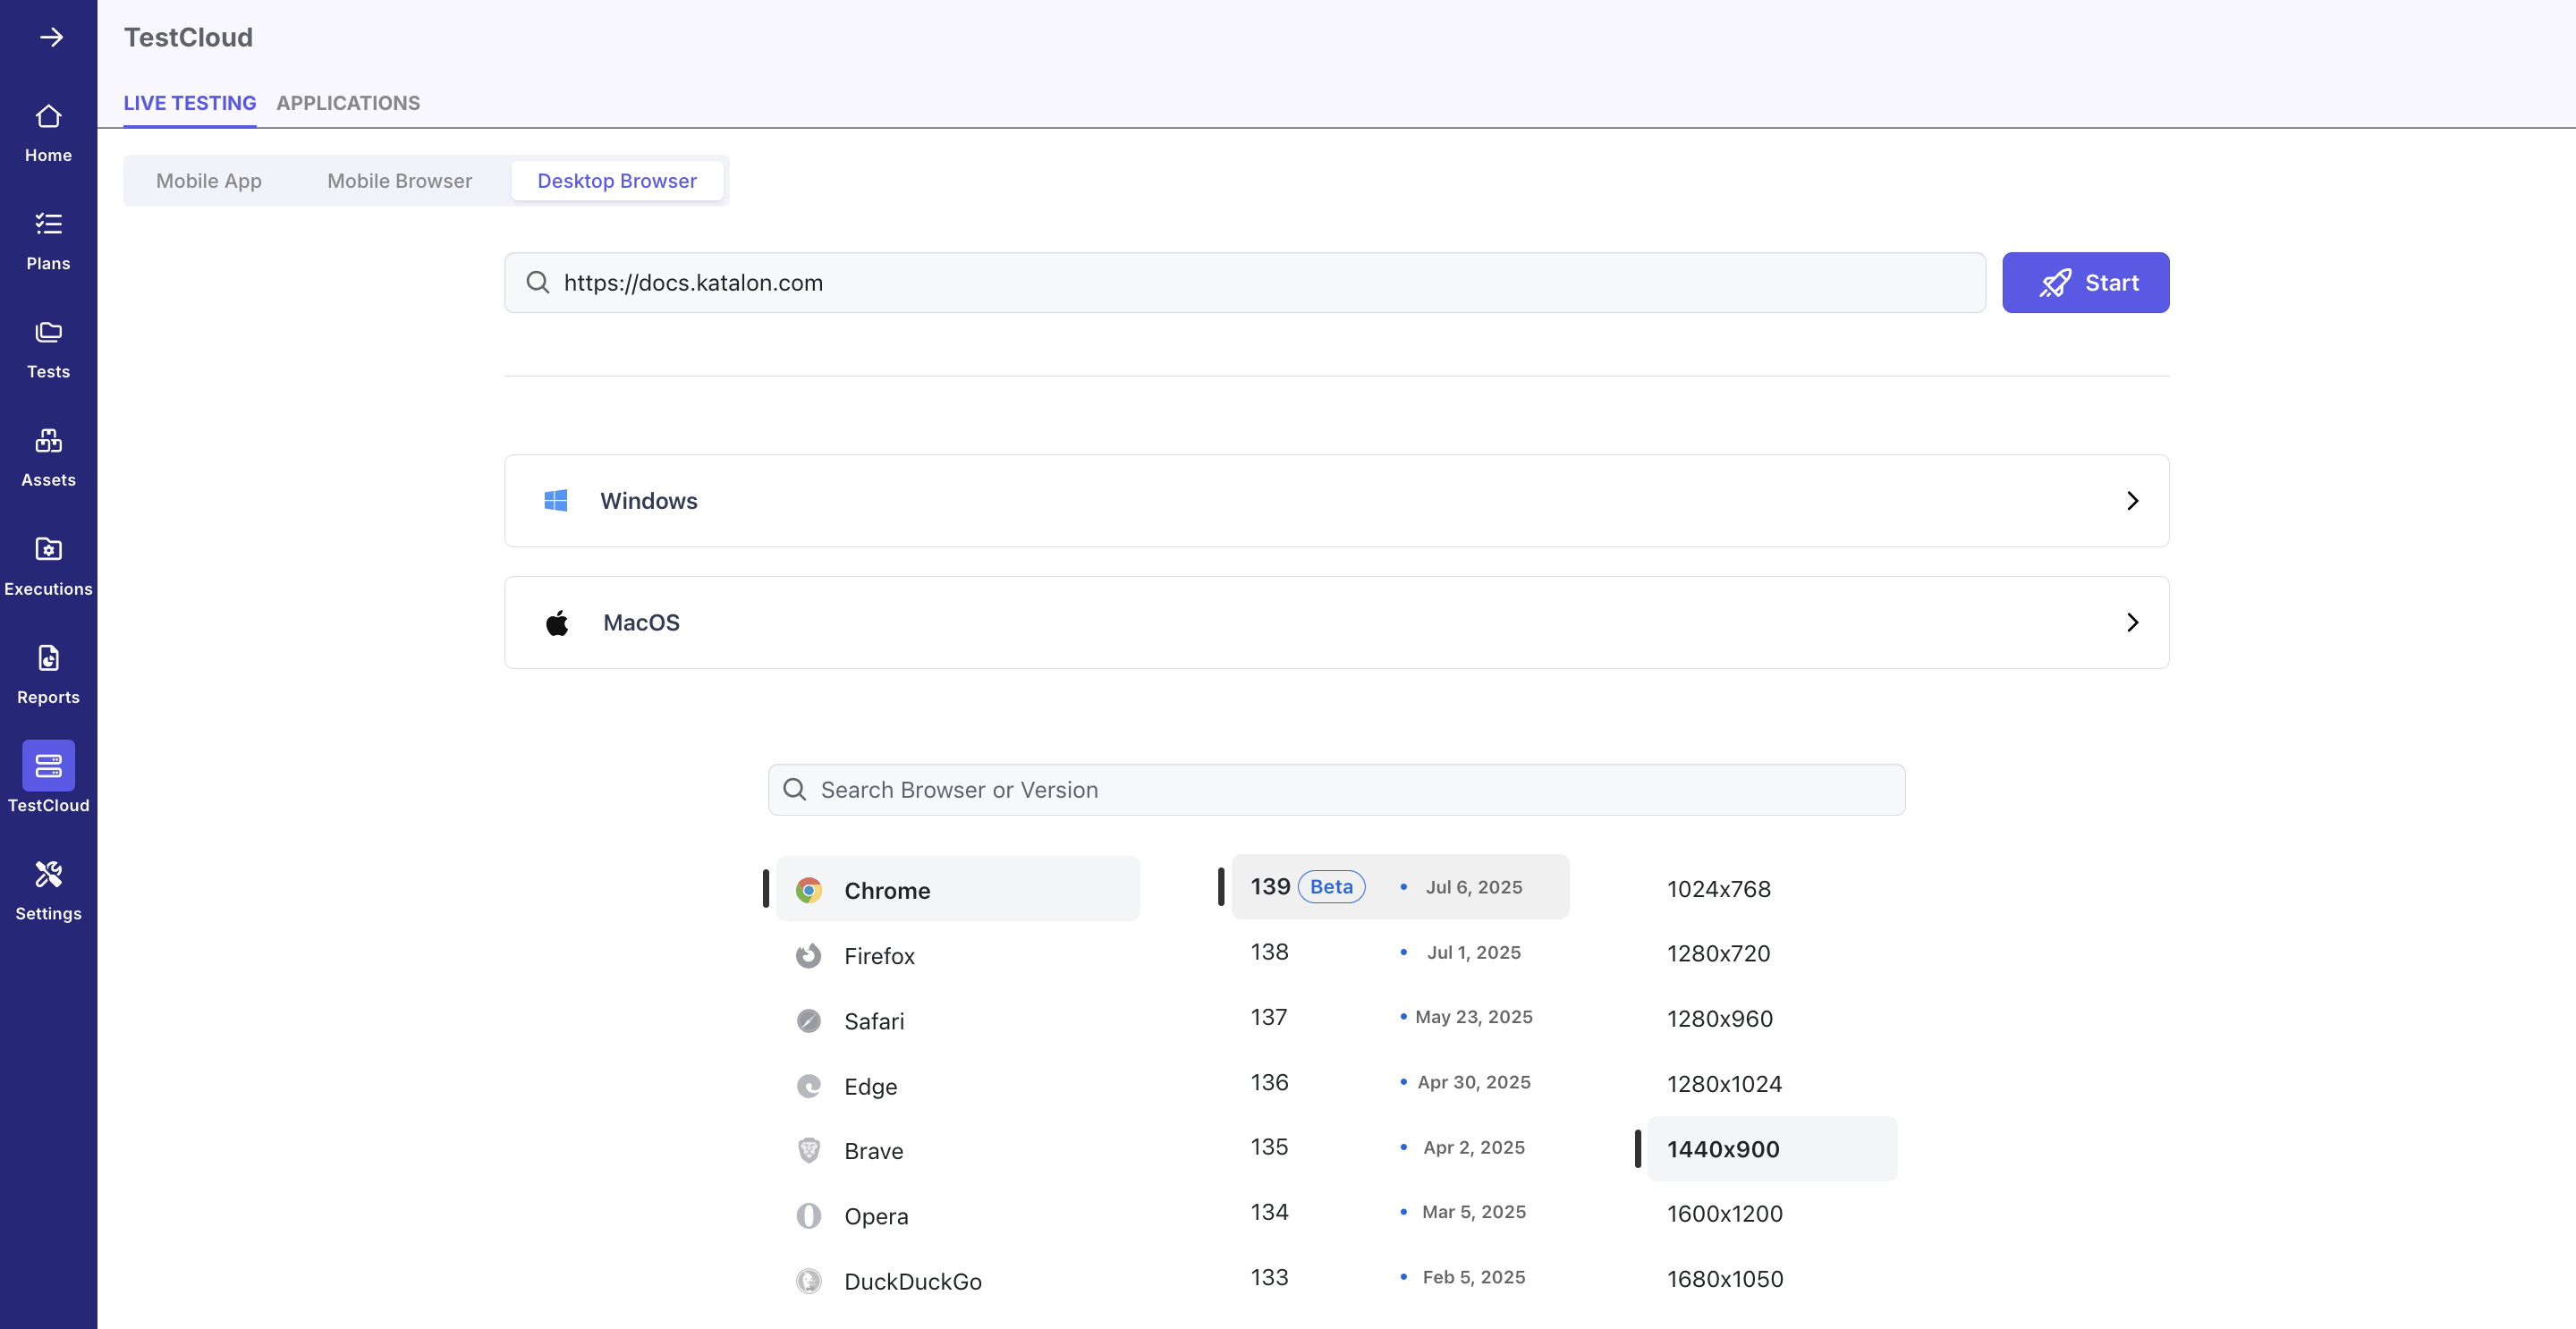Screen dimensions: 2576x1329
Task: Choose the 1280x960 resolution
Action: [x=1771, y=1018]
